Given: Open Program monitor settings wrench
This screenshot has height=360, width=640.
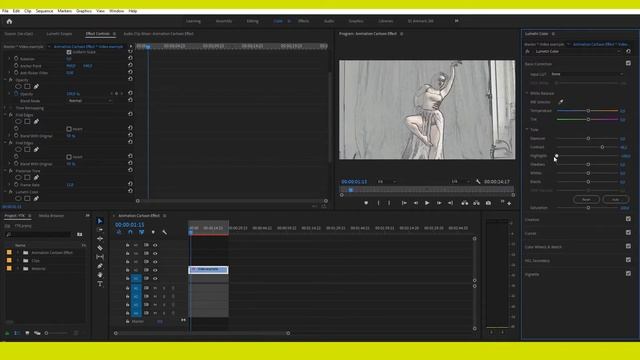Looking at the screenshot, I should point(478,182).
